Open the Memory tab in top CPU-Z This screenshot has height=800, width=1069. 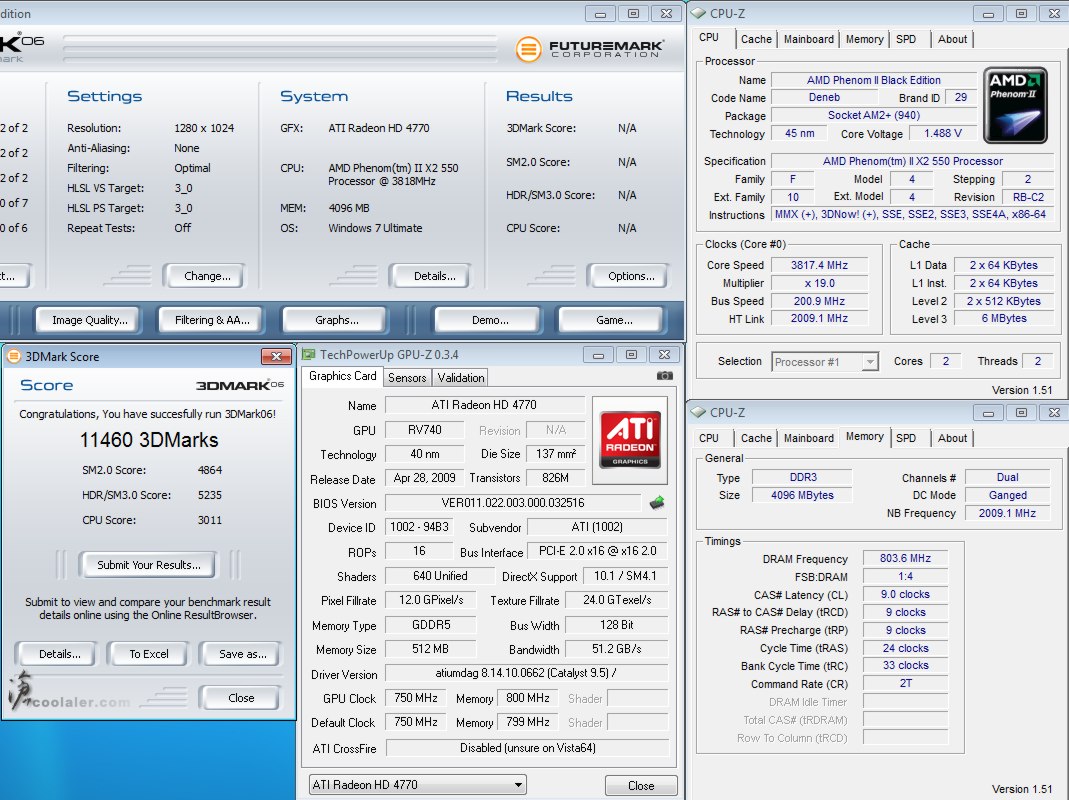[x=864, y=39]
